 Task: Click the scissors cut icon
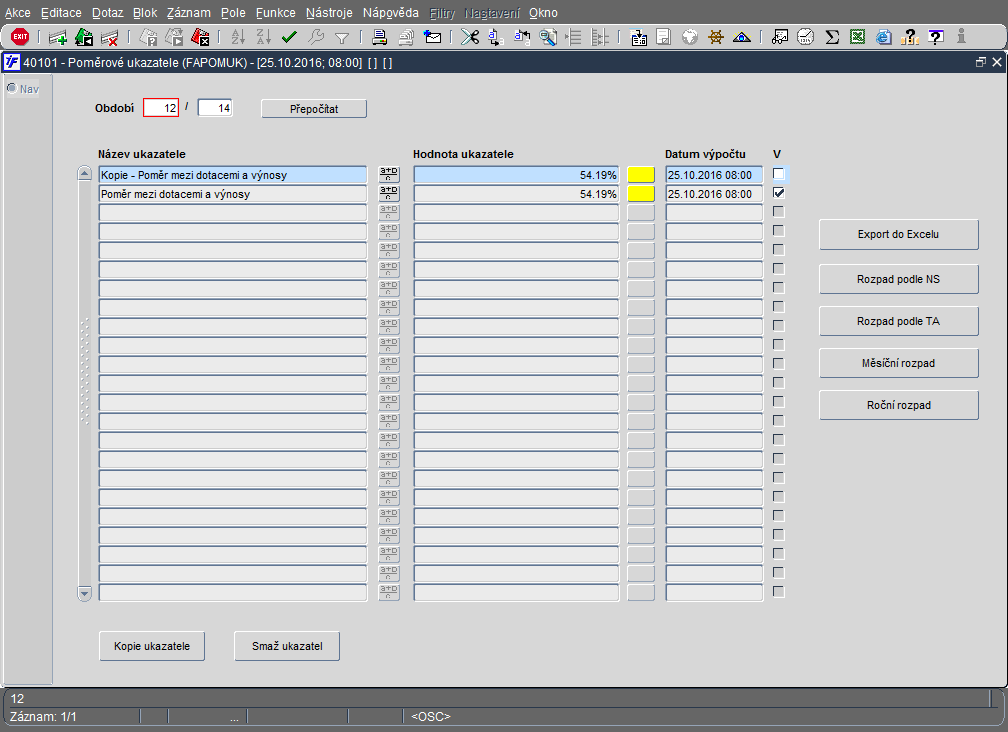point(470,37)
